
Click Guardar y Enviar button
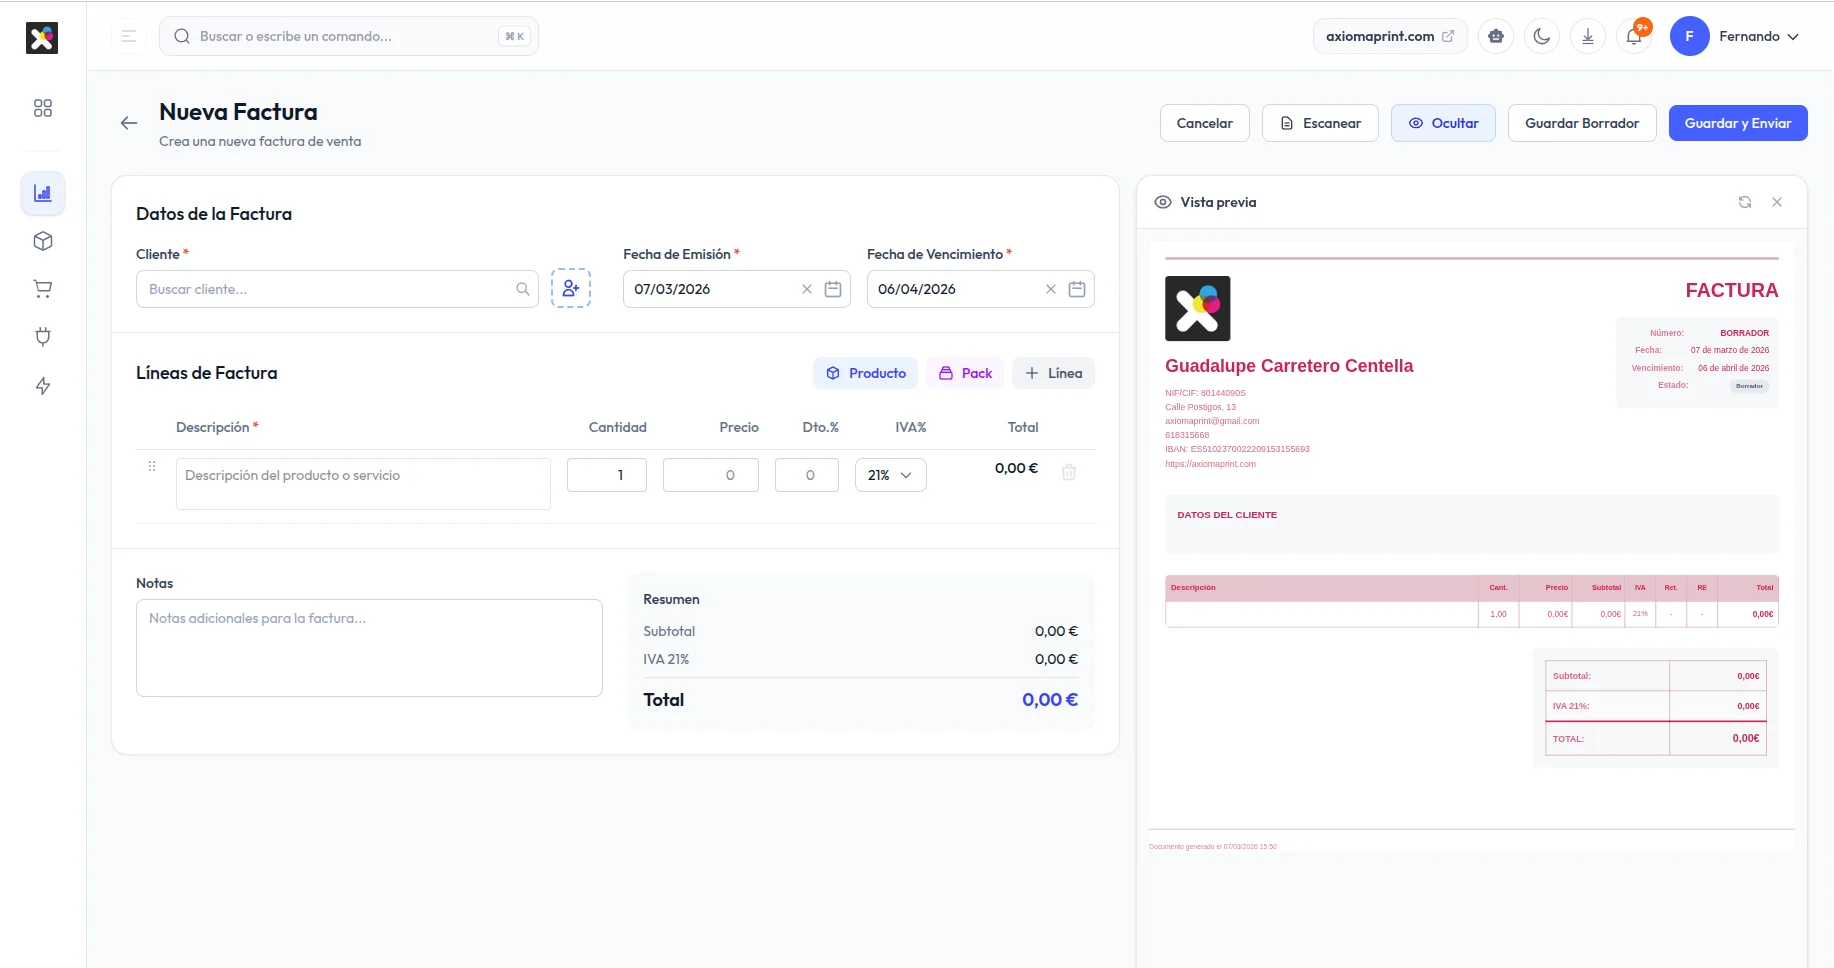tap(1737, 123)
